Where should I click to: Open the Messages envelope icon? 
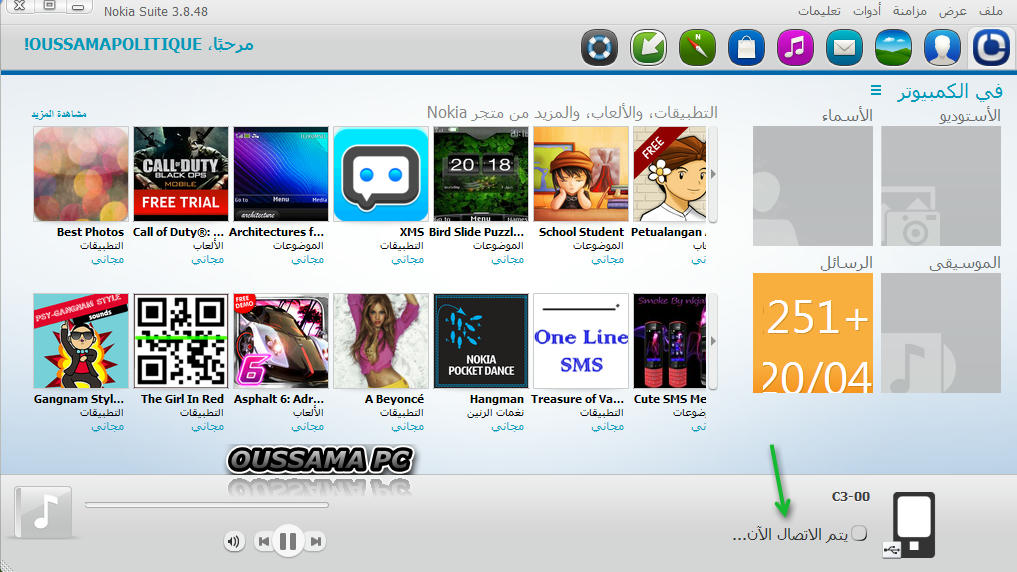tap(844, 47)
